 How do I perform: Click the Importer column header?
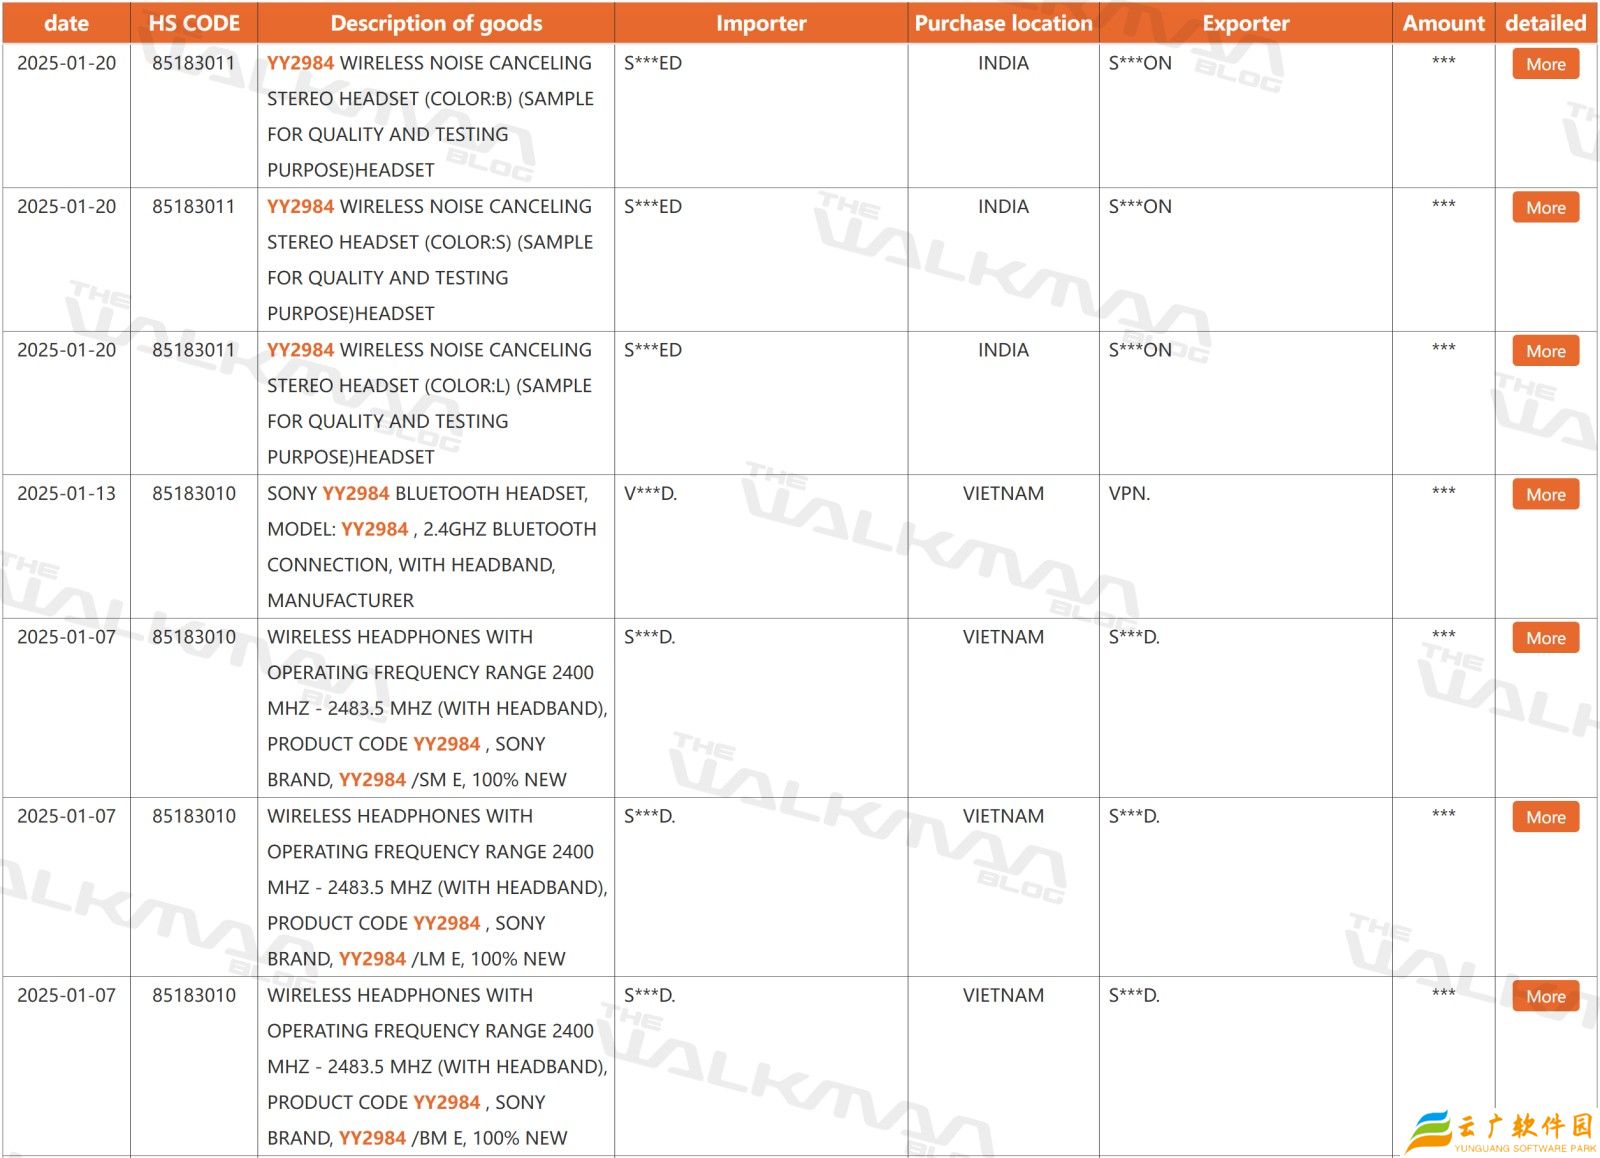[761, 23]
